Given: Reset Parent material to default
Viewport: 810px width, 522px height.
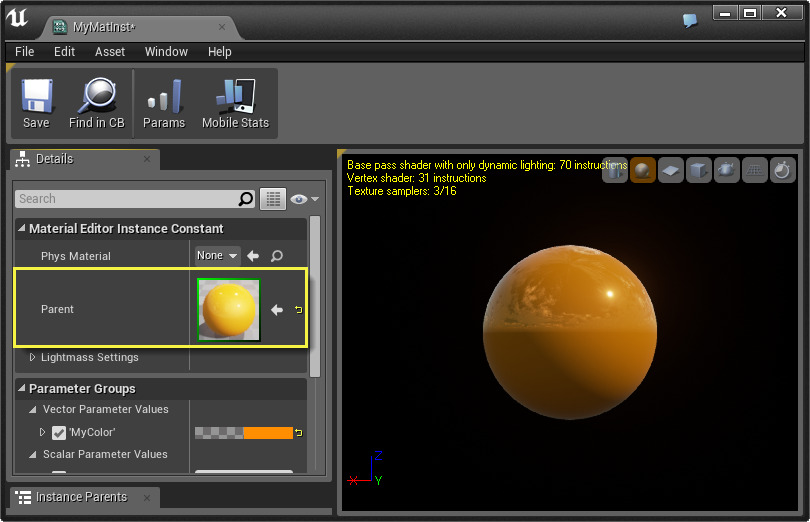Looking at the screenshot, I should click(298, 310).
